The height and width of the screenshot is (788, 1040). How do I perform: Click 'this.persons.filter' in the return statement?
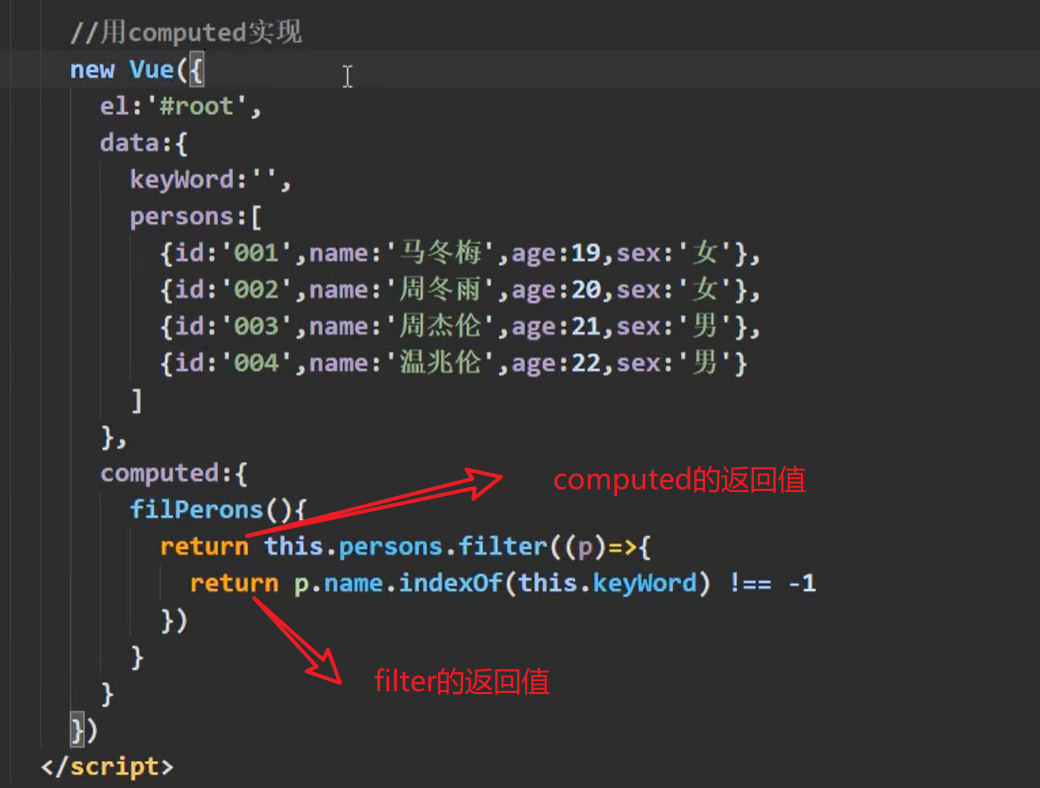pyautogui.click(x=406, y=547)
